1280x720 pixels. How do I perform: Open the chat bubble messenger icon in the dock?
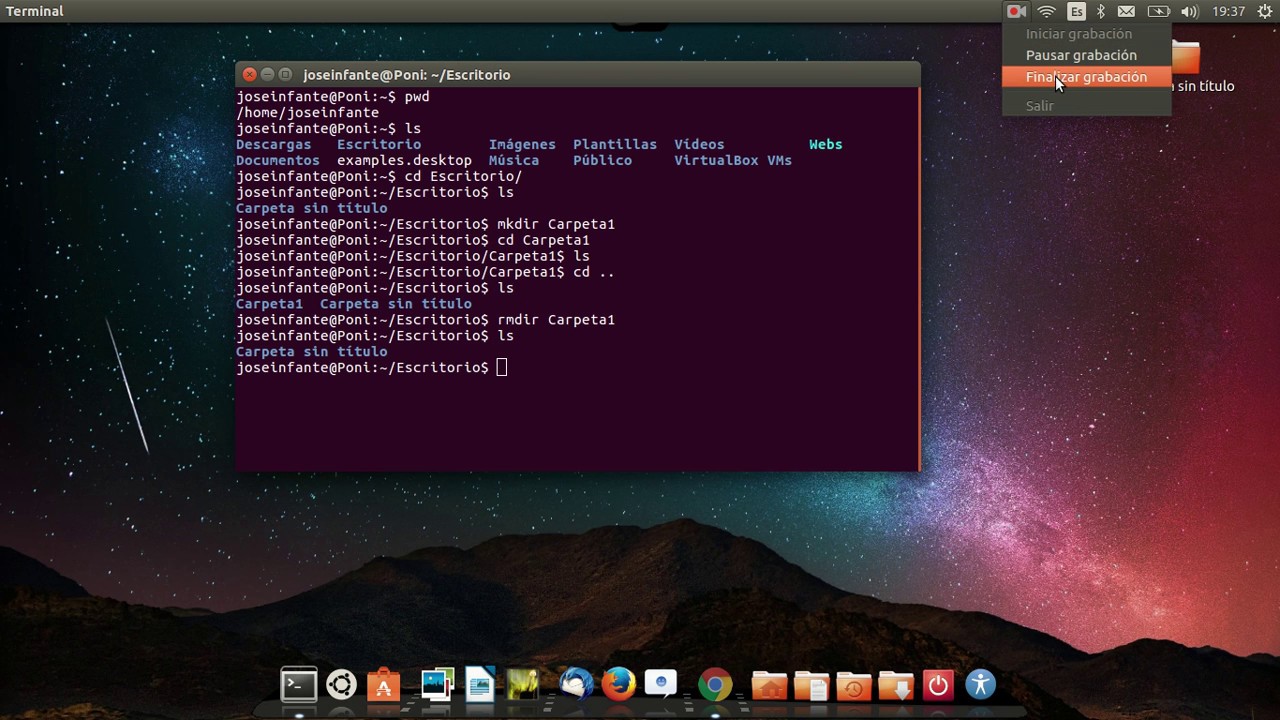tap(661, 685)
